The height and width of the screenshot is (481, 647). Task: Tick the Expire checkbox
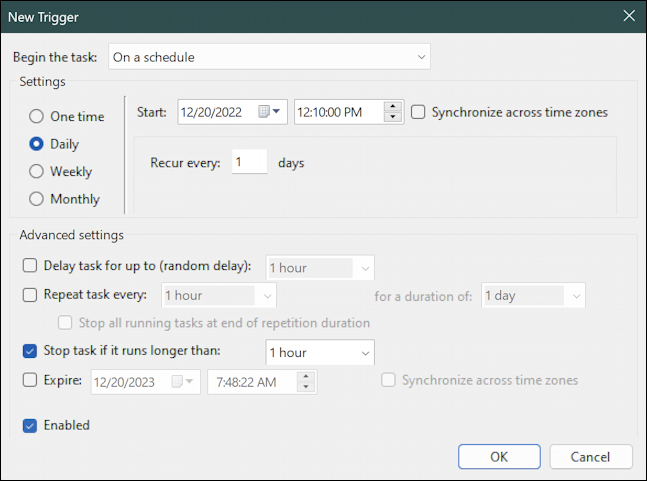point(30,380)
